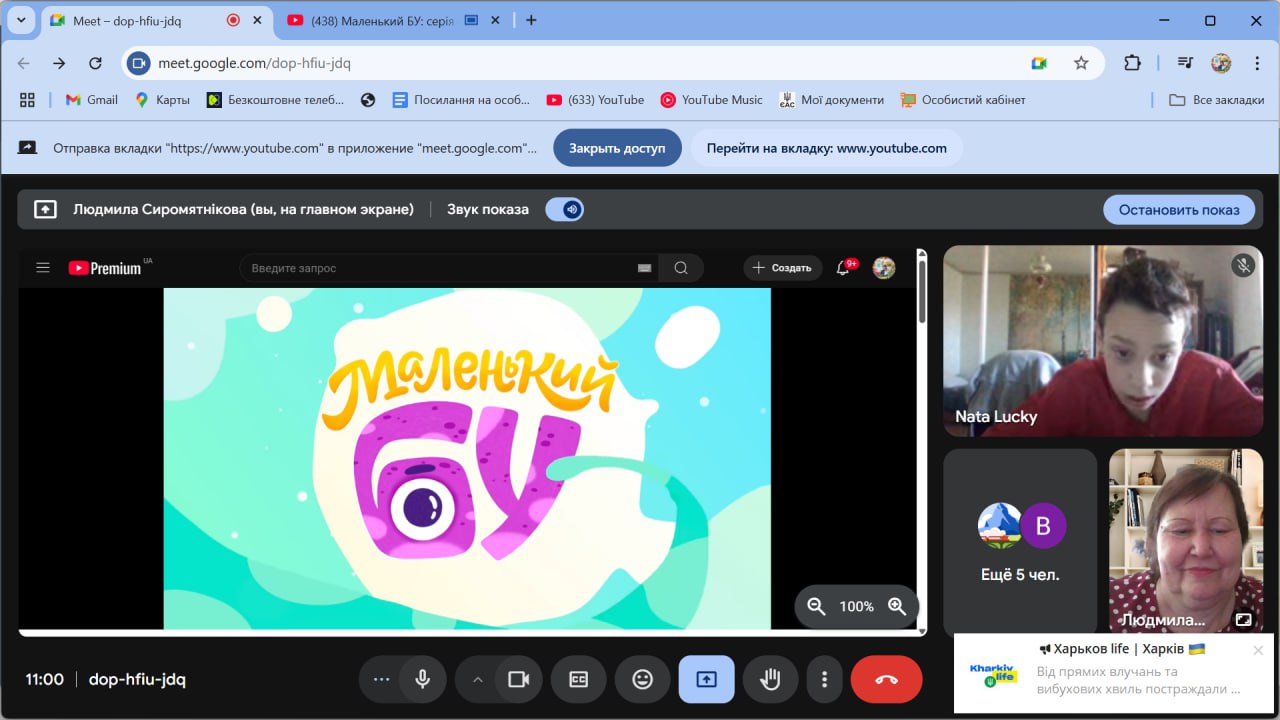Viewport: 1280px width, 720px height.
Task: Click the YouTube search magnifier button
Action: (681, 267)
